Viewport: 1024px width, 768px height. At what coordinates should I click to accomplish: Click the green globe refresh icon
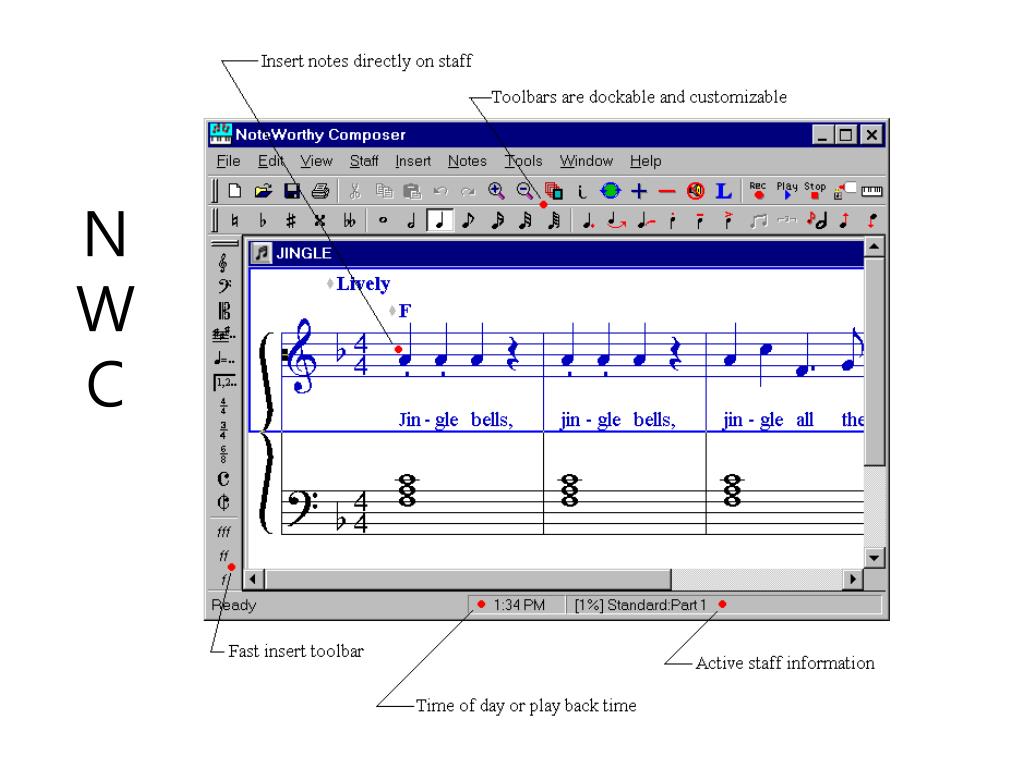(x=610, y=191)
